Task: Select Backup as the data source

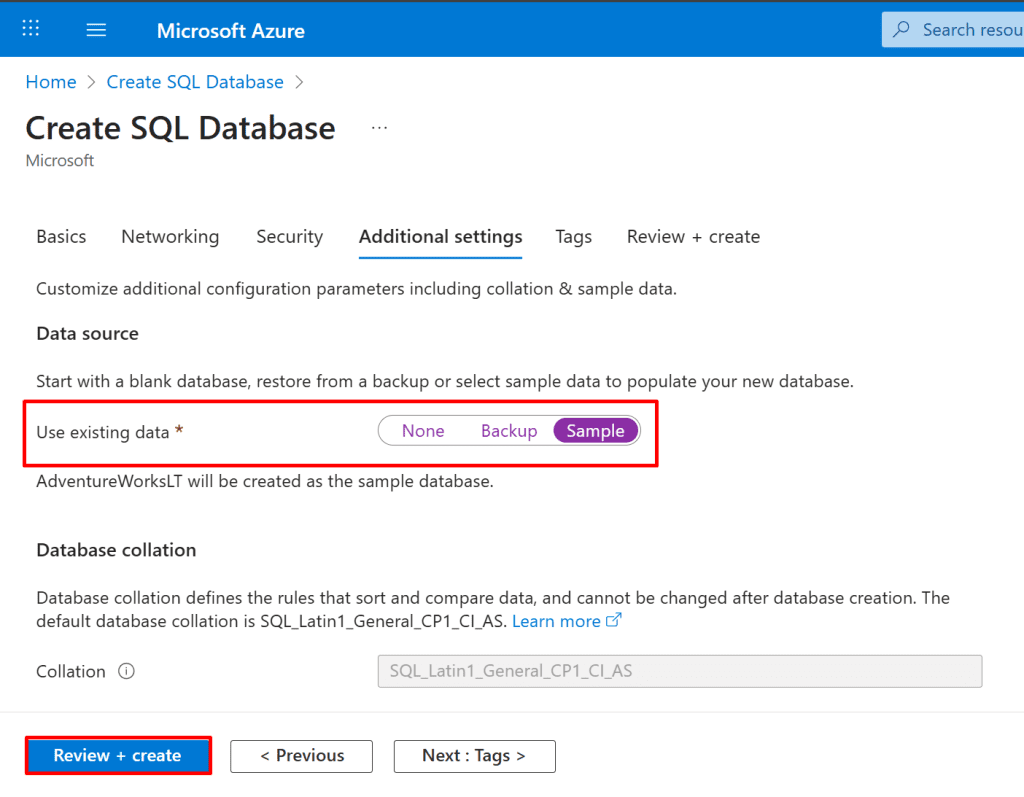Action: (x=509, y=431)
